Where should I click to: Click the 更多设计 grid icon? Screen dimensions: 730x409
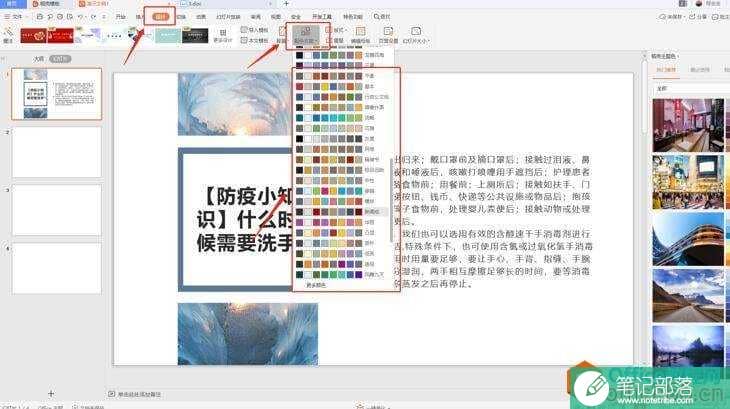[223, 35]
